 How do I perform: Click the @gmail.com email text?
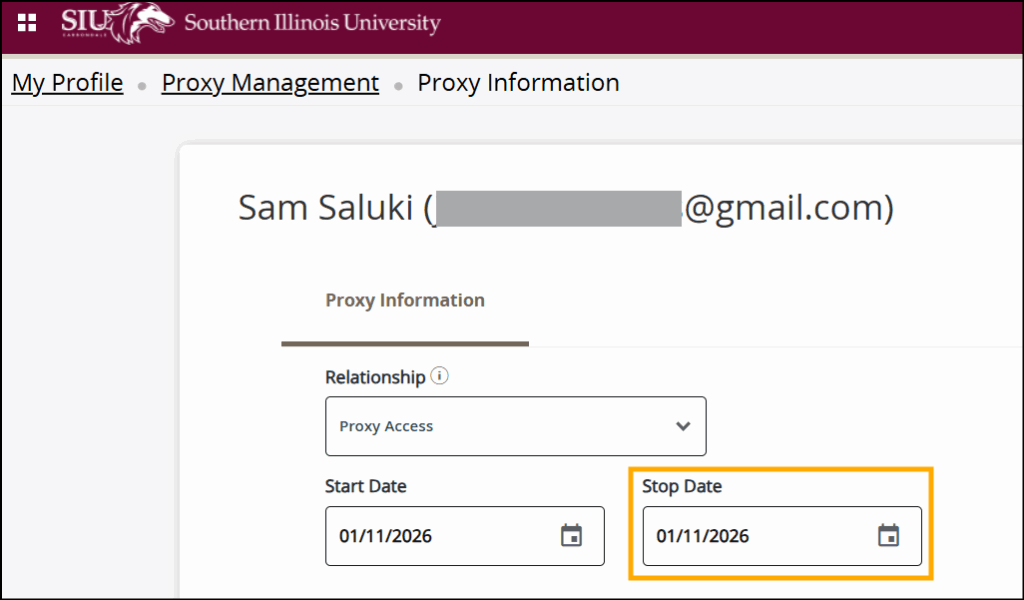(785, 209)
